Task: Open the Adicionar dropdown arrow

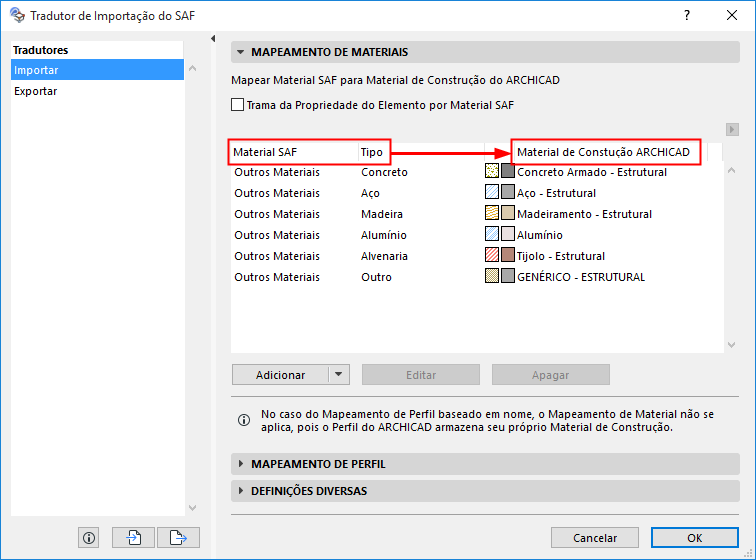Action: (x=339, y=374)
